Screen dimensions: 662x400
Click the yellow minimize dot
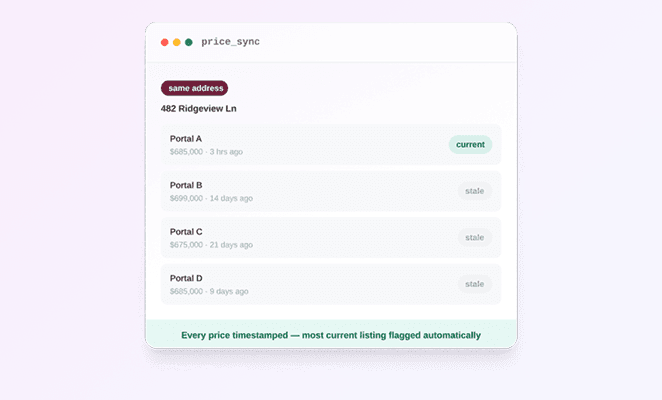177,42
